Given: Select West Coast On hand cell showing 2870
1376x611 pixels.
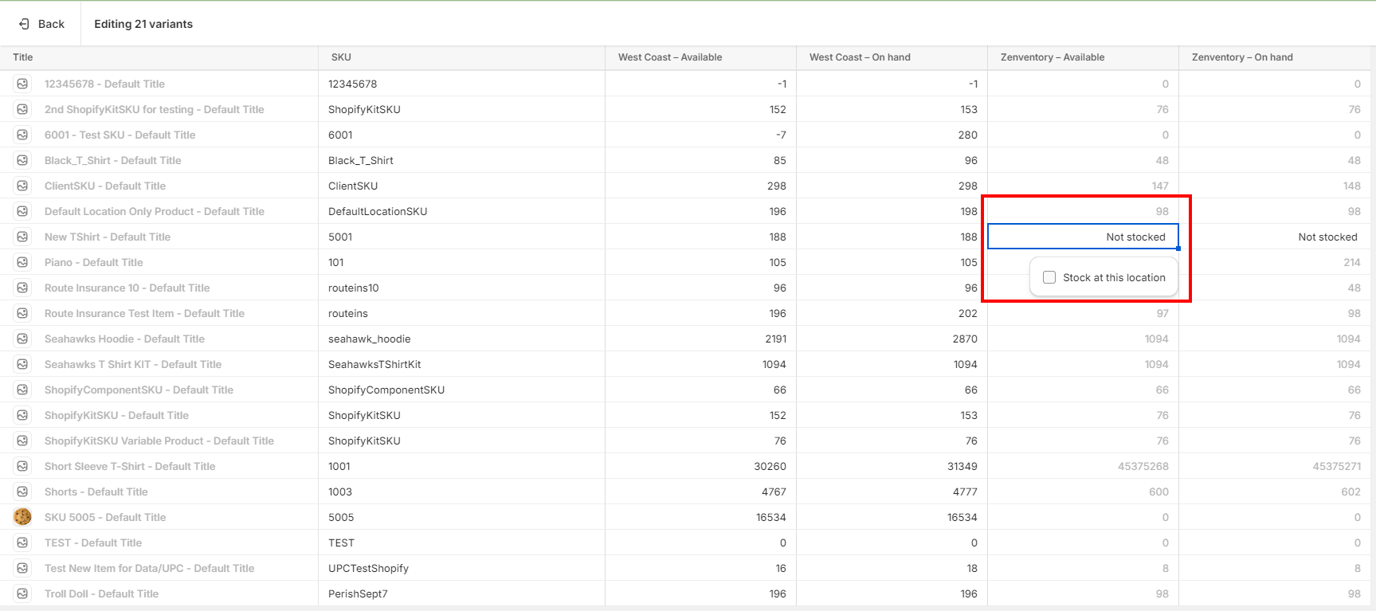Looking at the screenshot, I should (x=891, y=339).
